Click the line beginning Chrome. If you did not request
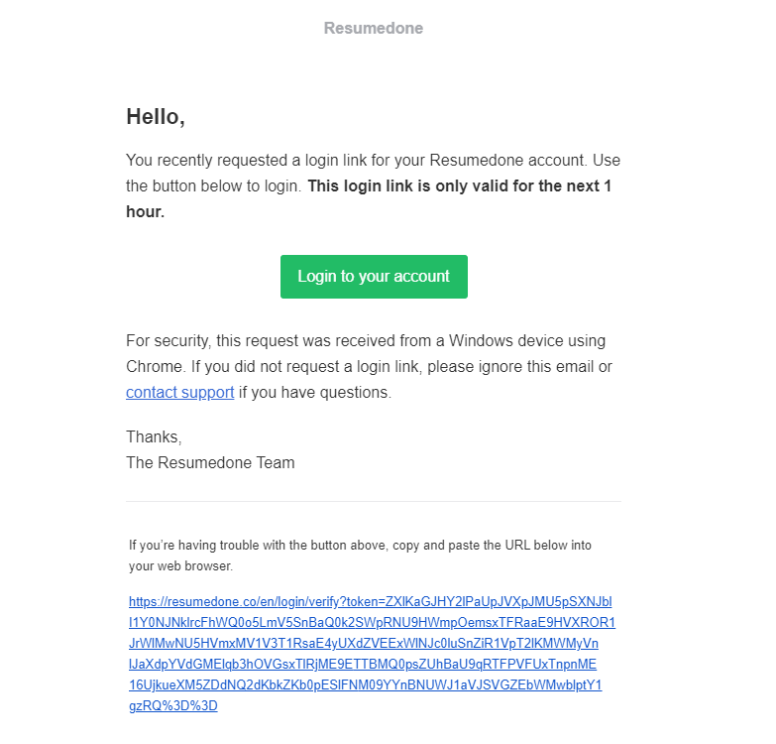 click(369, 366)
